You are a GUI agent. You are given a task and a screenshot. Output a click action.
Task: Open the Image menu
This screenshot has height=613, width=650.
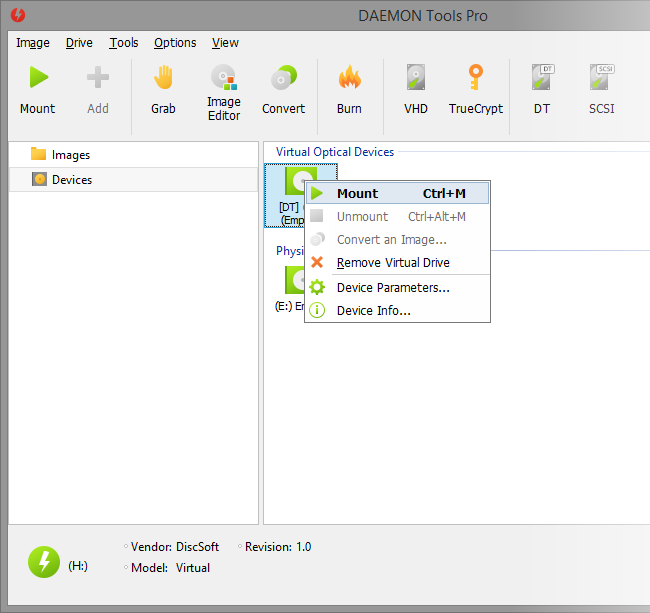click(x=33, y=43)
